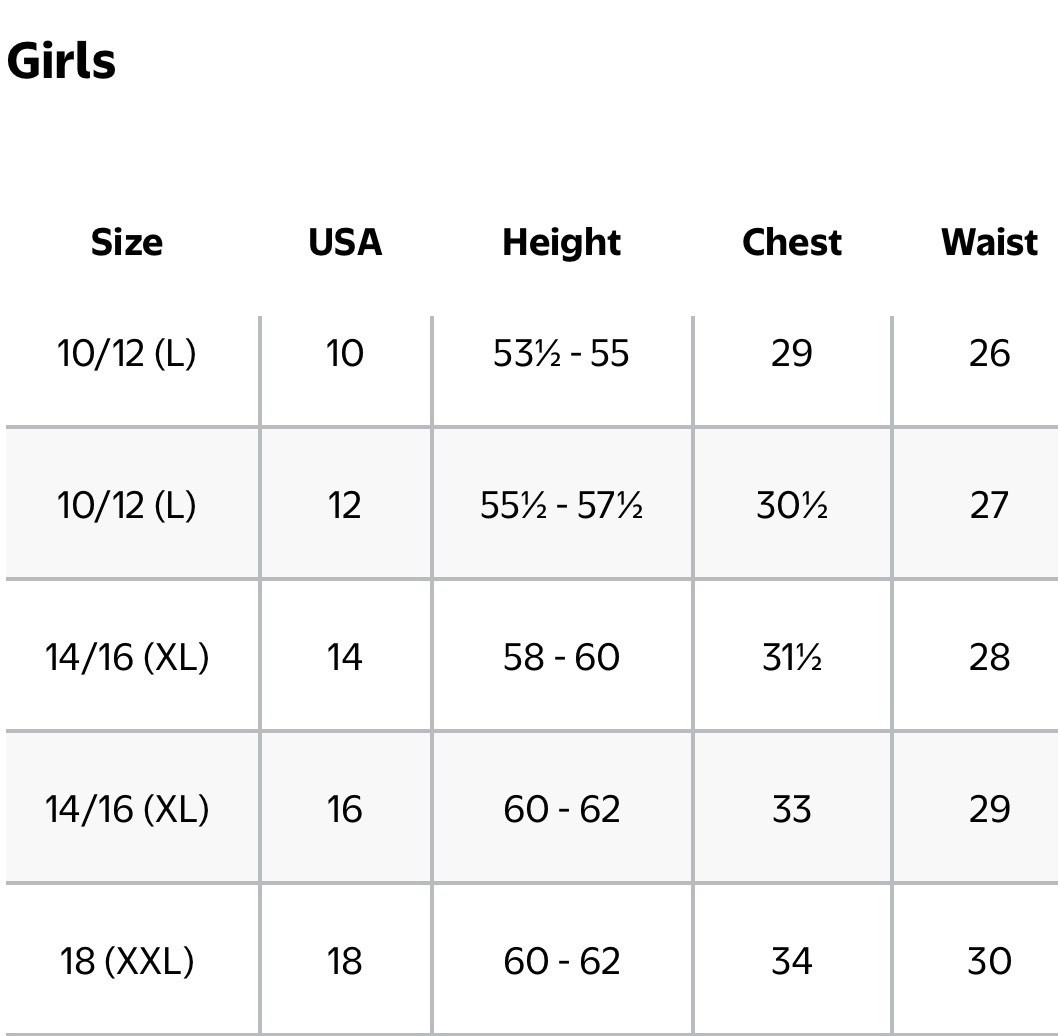Select the Size column header
Screen dimensions: 1058x1036
pos(126,242)
